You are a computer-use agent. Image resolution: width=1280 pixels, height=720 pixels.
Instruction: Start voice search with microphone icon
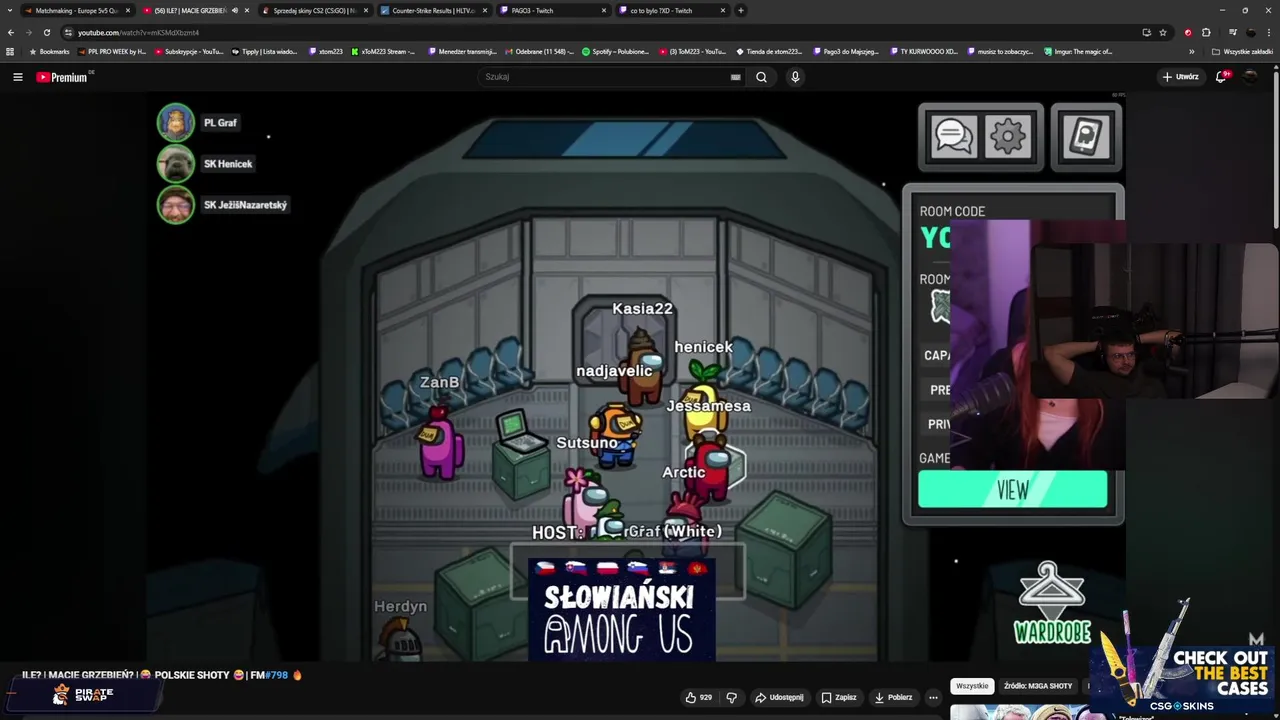point(795,77)
